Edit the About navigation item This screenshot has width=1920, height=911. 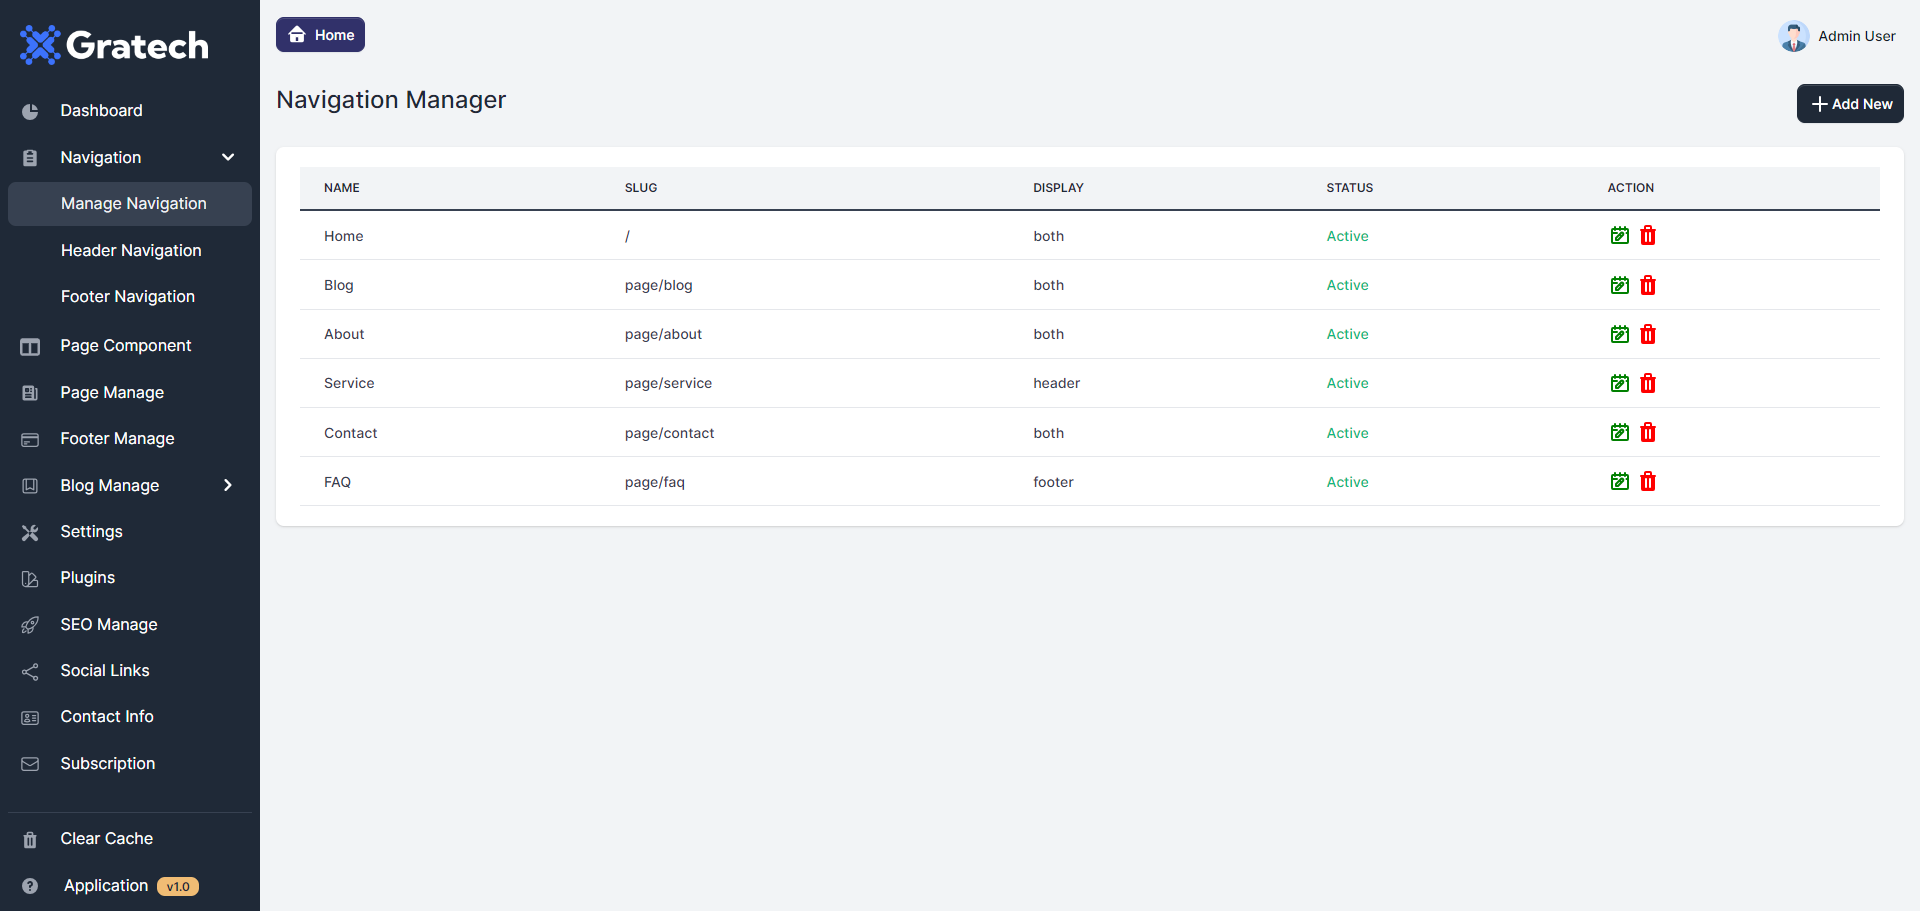(1619, 334)
